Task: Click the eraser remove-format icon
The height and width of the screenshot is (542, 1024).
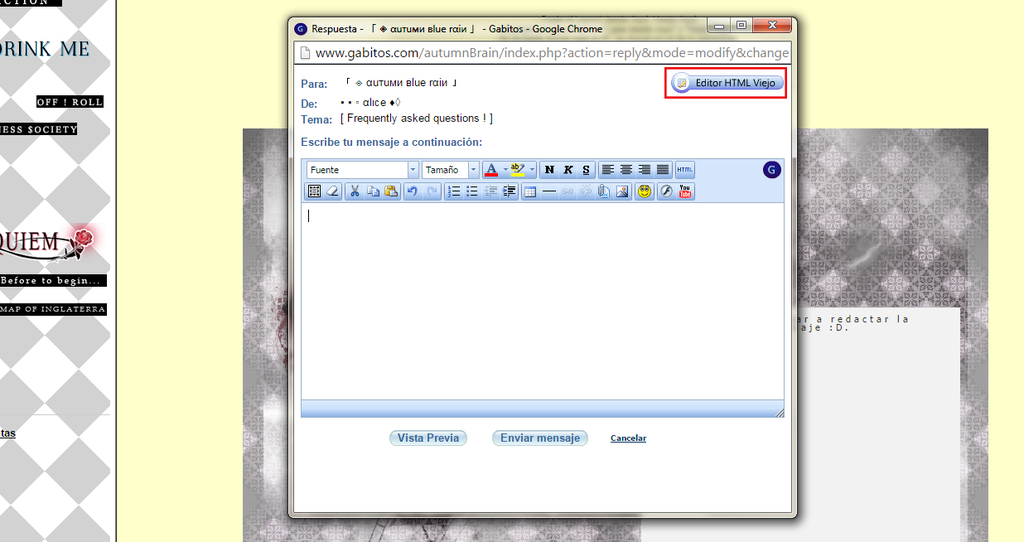Action: (333, 191)
